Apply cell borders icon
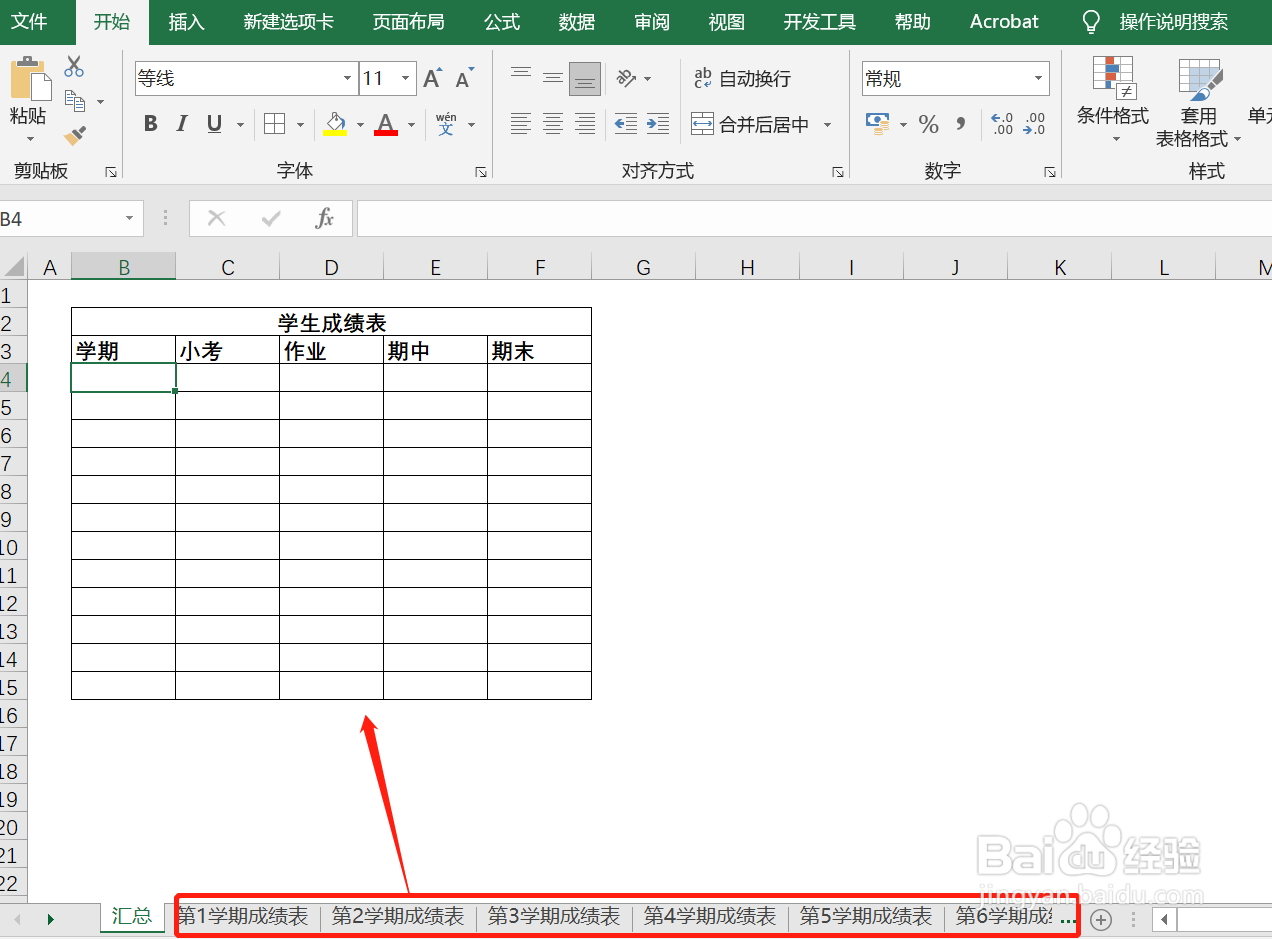This screenshot has width=1272, height=939. tap(275, 124)
